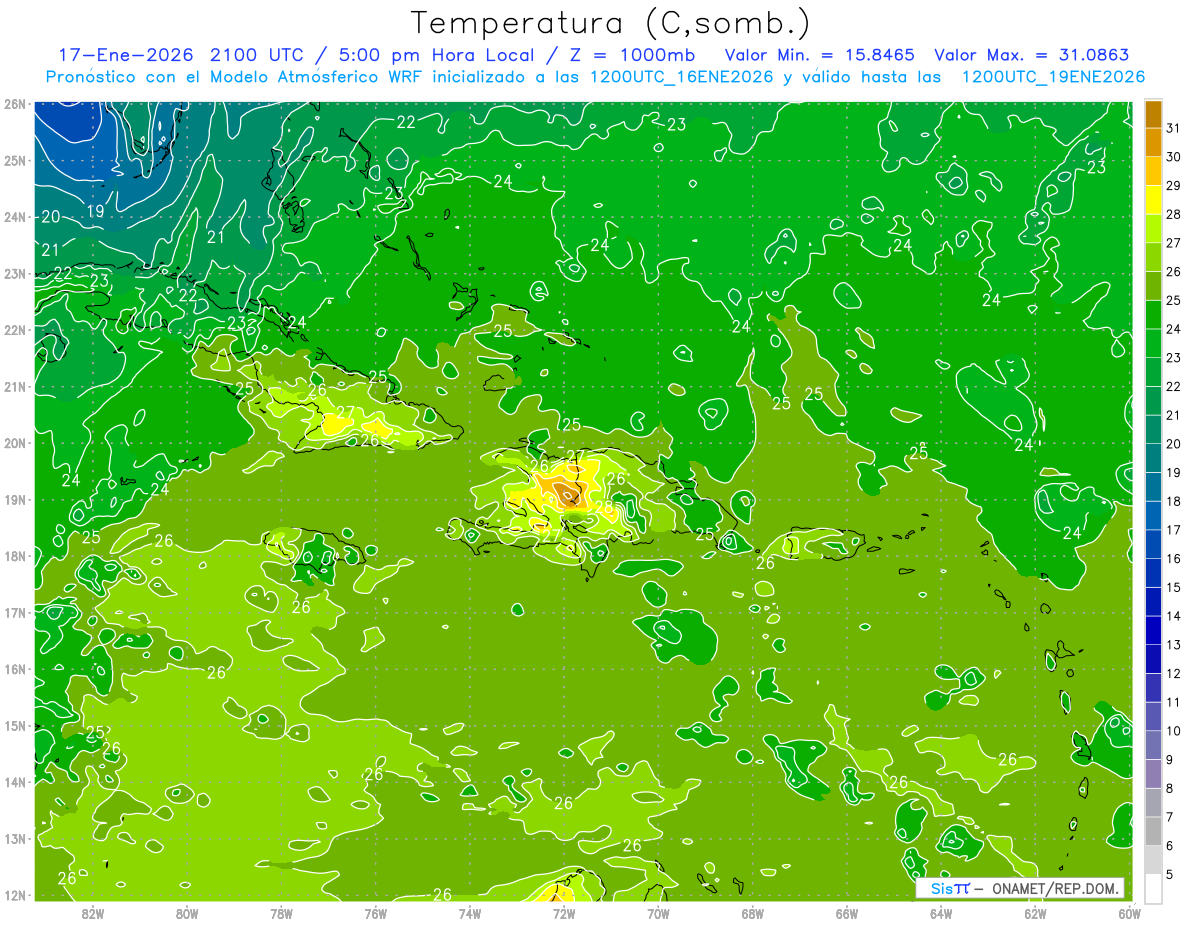This screenshot has height=927, width=1200.
Task: Click the '10' label on the color scale
Action: (x=1174, y=731)
